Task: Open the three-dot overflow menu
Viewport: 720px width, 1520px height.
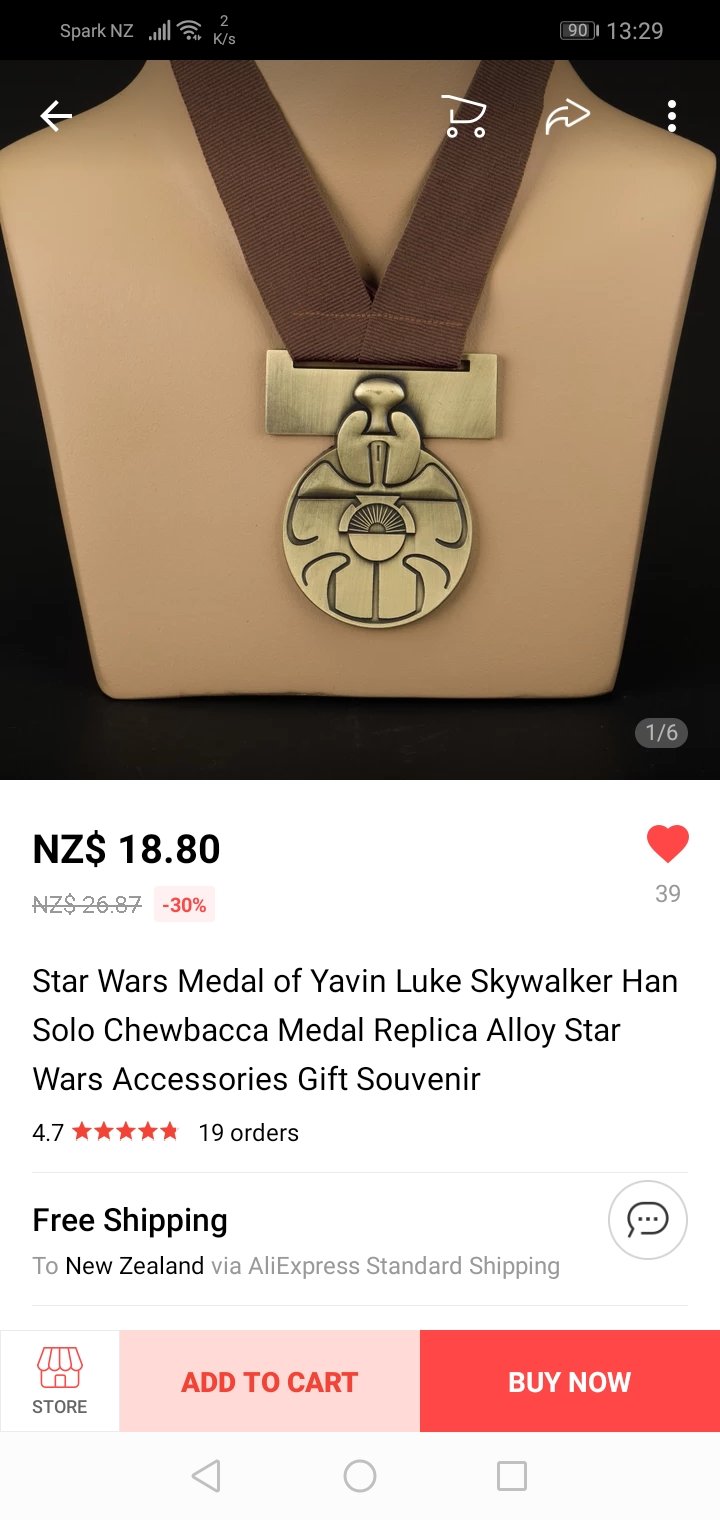Action: [x=672, y=116]
